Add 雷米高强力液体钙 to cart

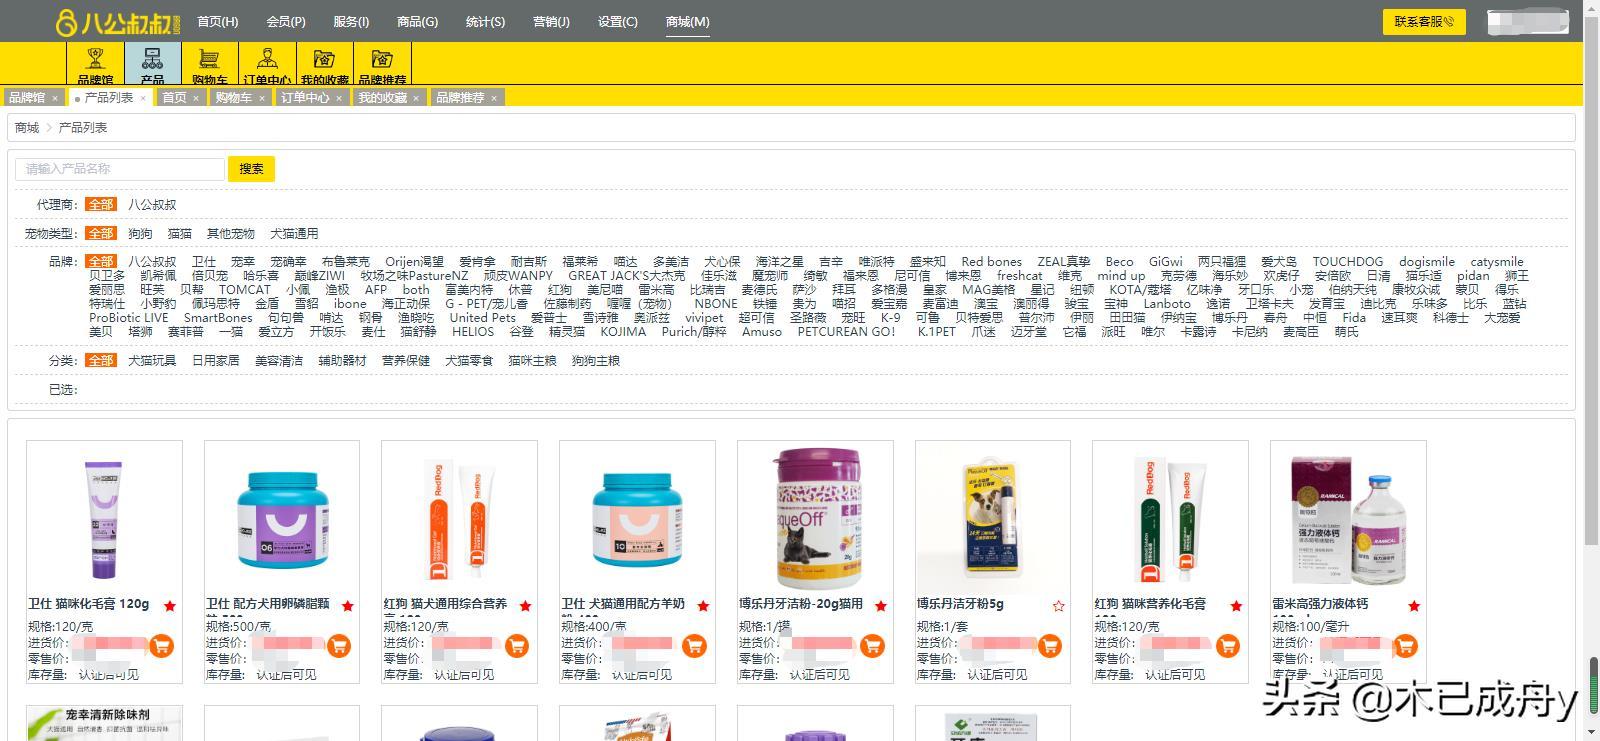pos(1405,646)
